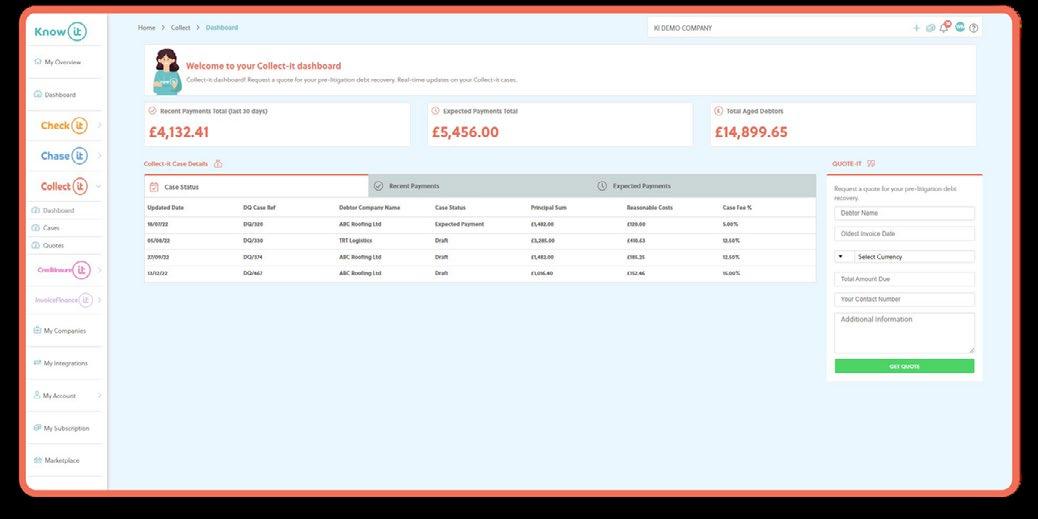Click the Additional Information text area

[904, 333]
